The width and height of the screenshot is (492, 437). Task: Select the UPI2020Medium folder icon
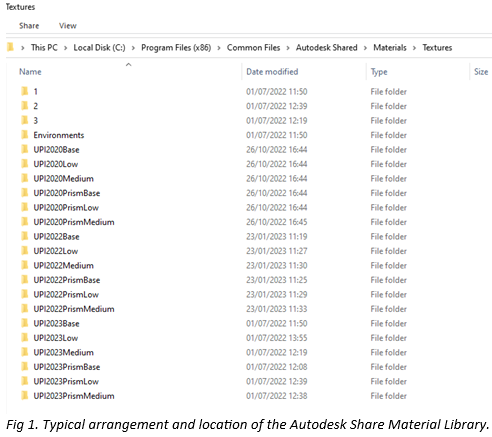25,178
